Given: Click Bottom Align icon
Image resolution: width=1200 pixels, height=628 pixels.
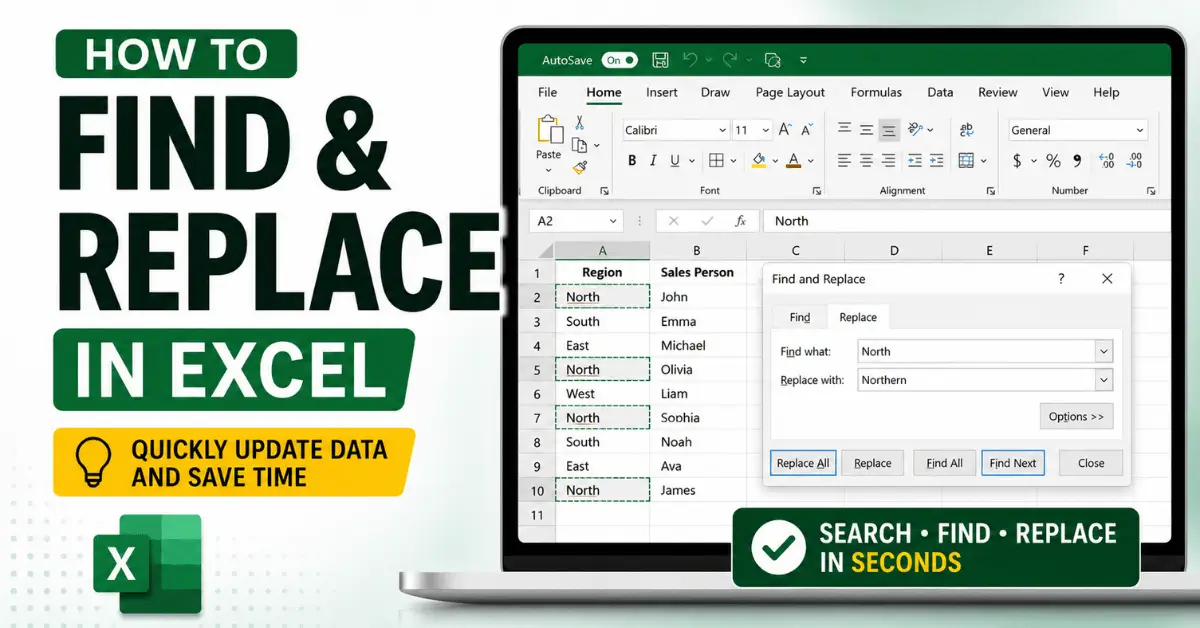Looking at the screenshot, I should (888, 130).
